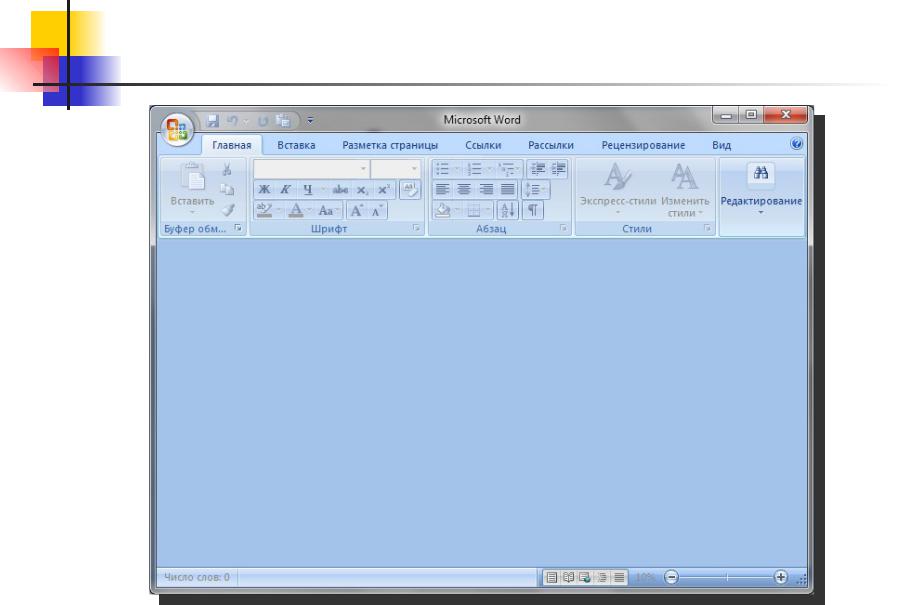Align text left
Viewport: 897px width, 605px height.
click(442, 189)
